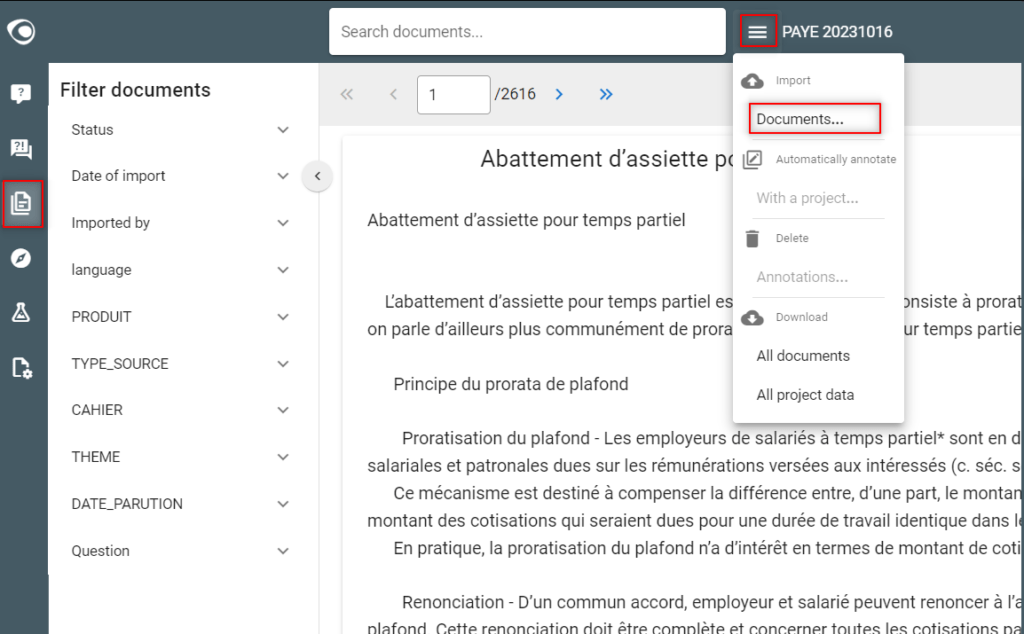Click the Automatically annotate pencil icon
This screenshot has width=1024, height=634.
752,159
